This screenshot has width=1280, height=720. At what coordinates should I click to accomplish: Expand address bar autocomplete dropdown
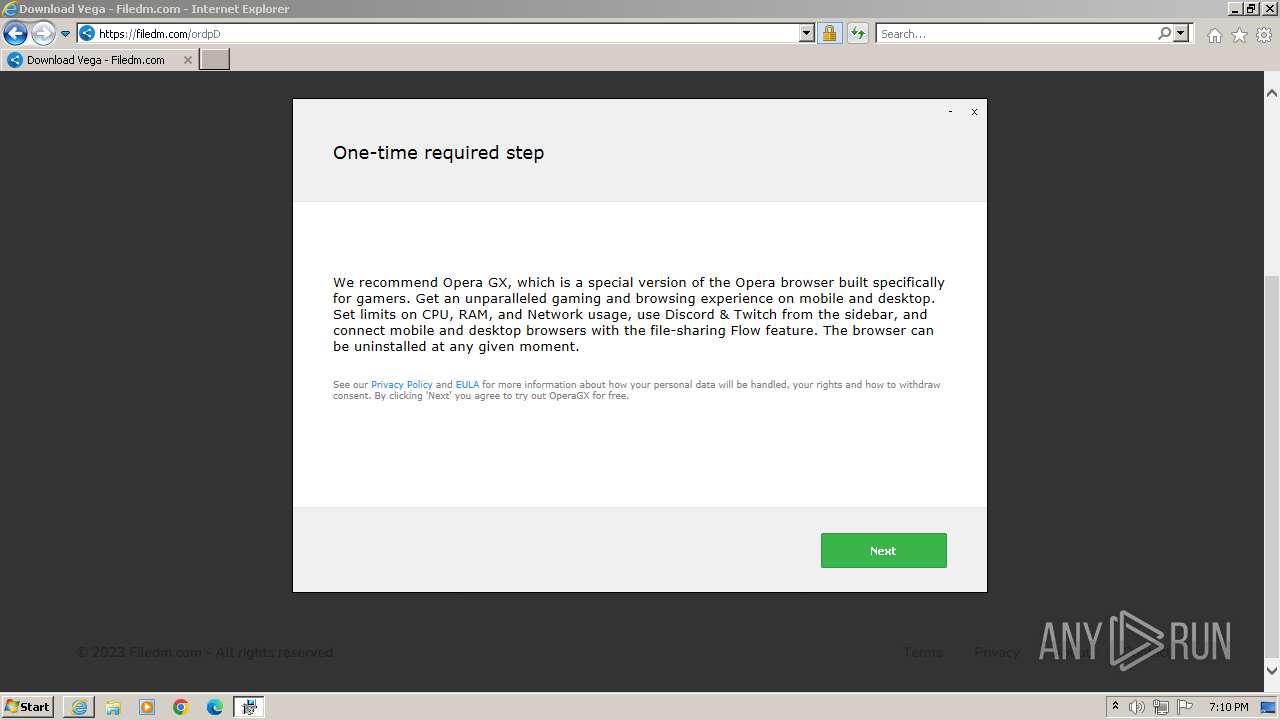point(807,34)
